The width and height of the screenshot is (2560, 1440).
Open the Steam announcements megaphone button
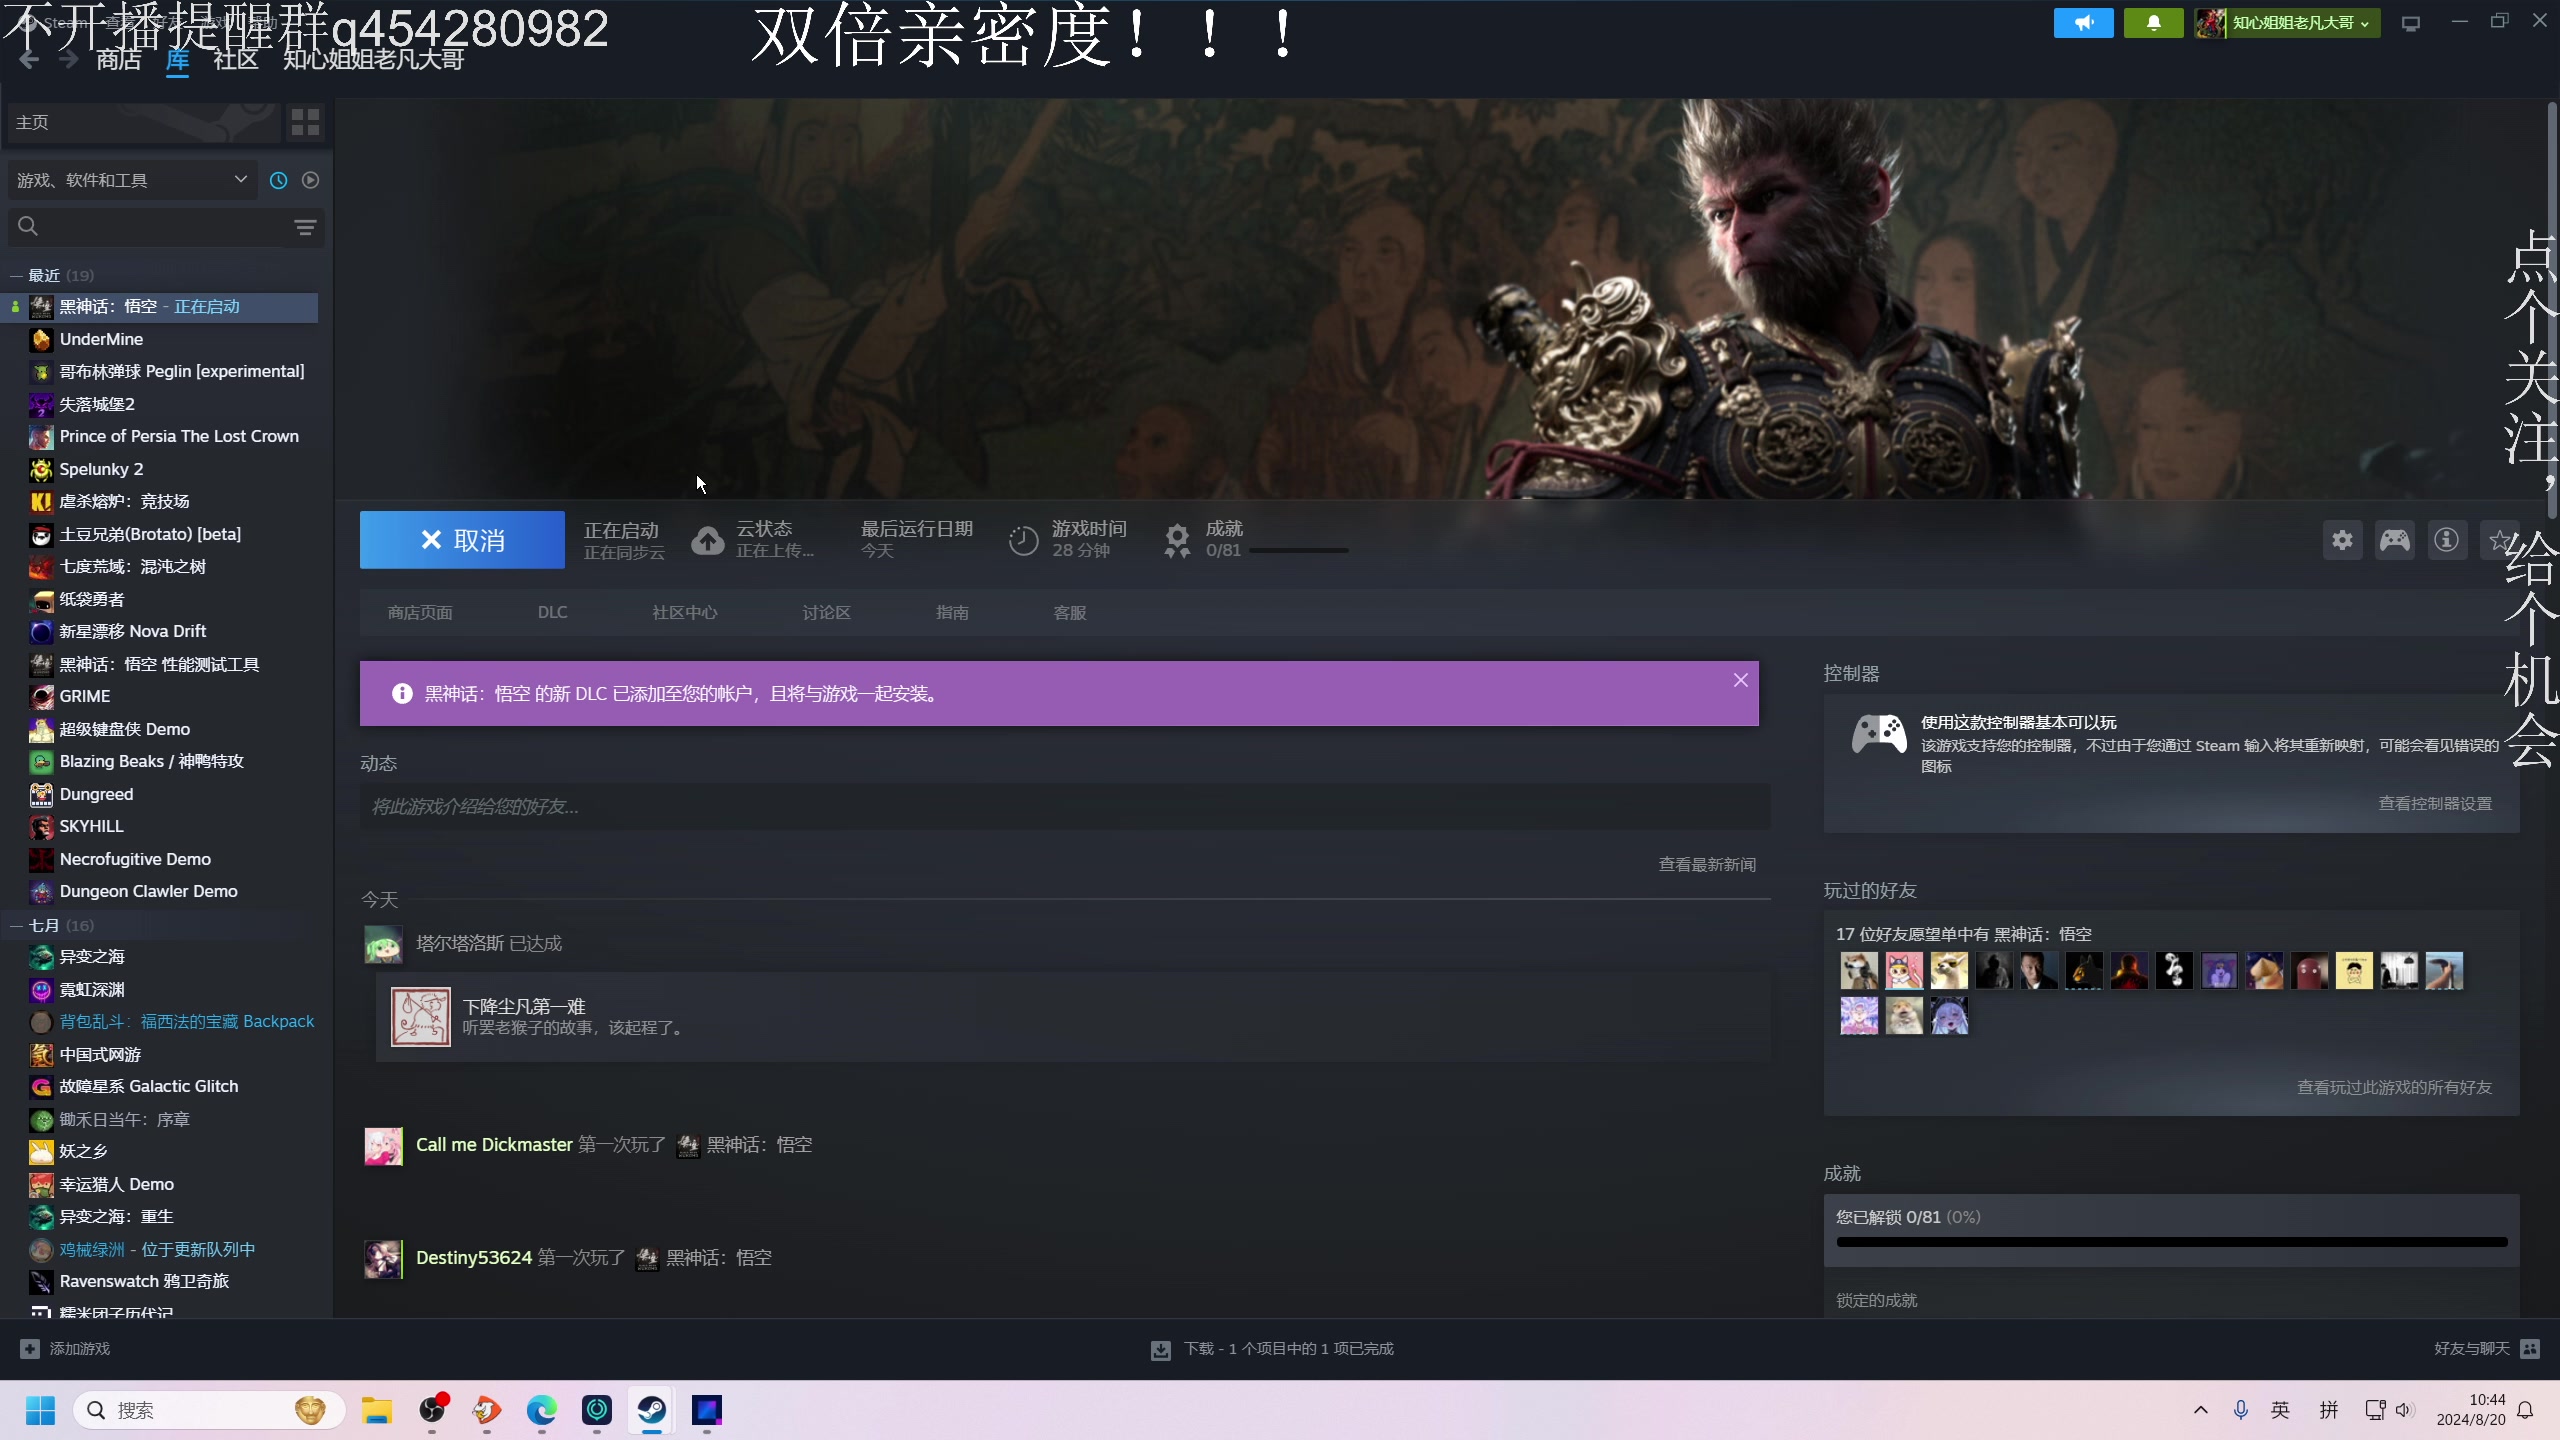(x=2083, y=23)
